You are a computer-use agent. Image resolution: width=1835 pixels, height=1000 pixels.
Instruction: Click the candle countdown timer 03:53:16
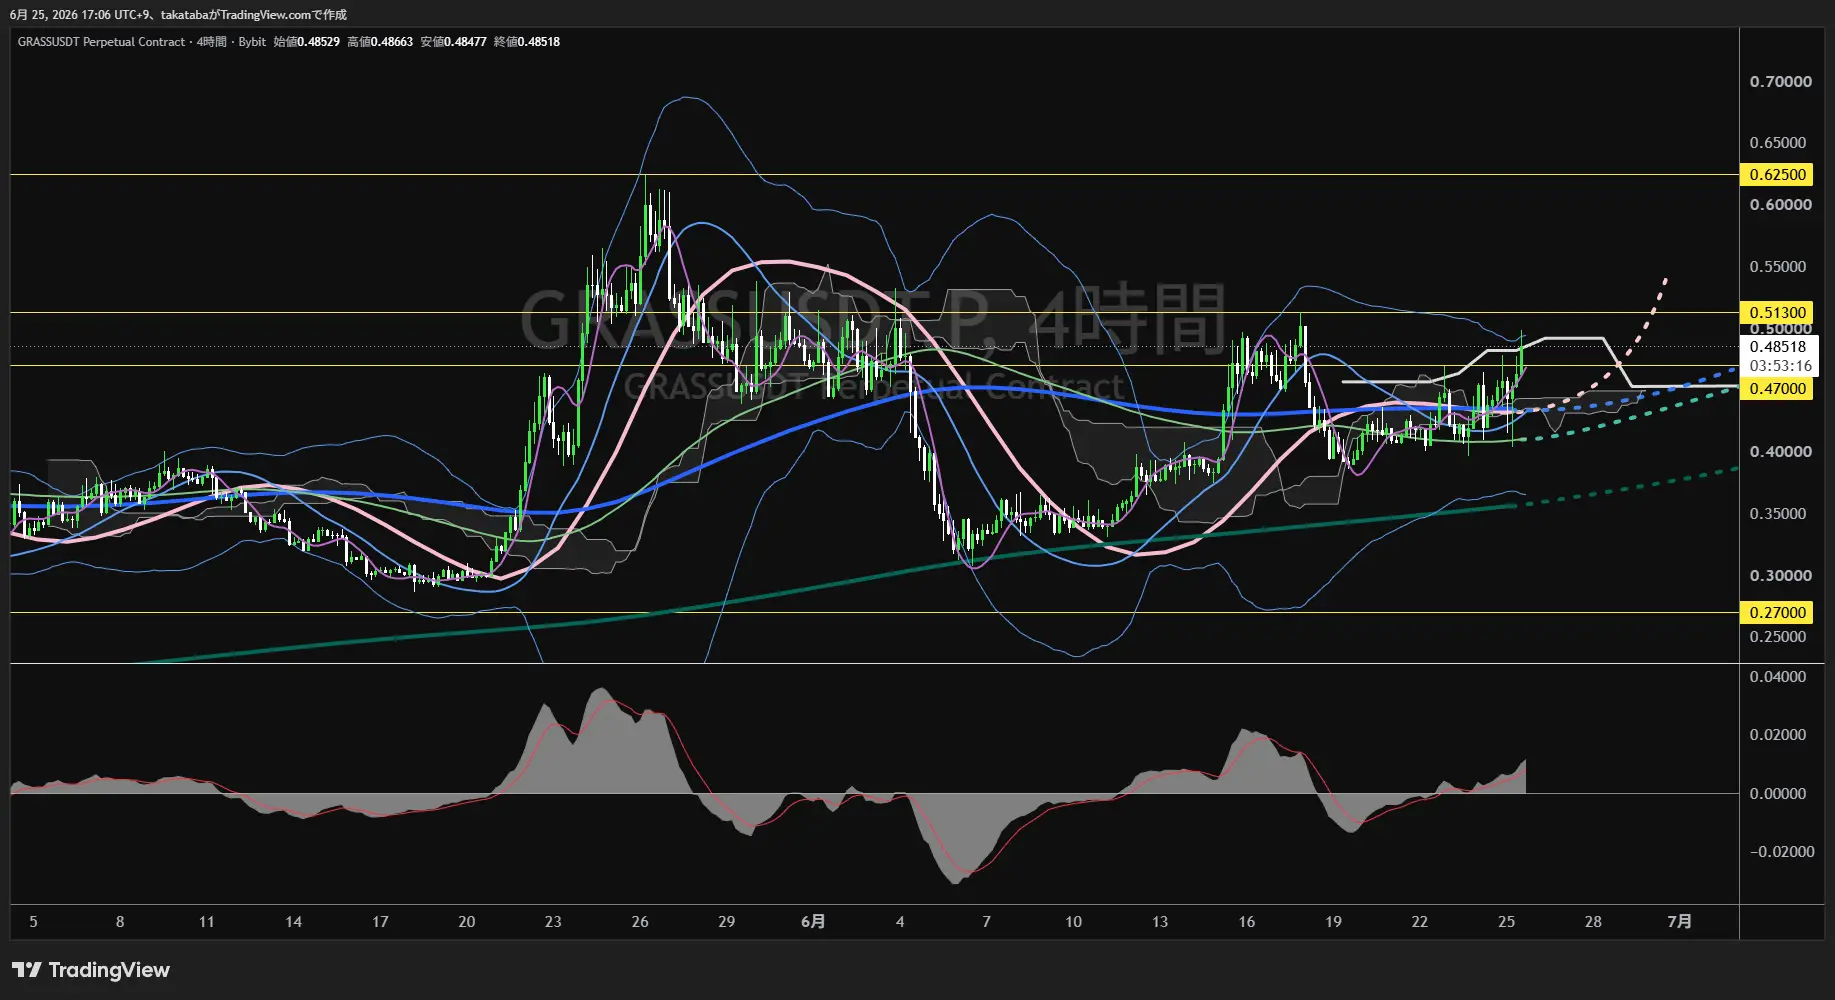(x=1780, y=366)
